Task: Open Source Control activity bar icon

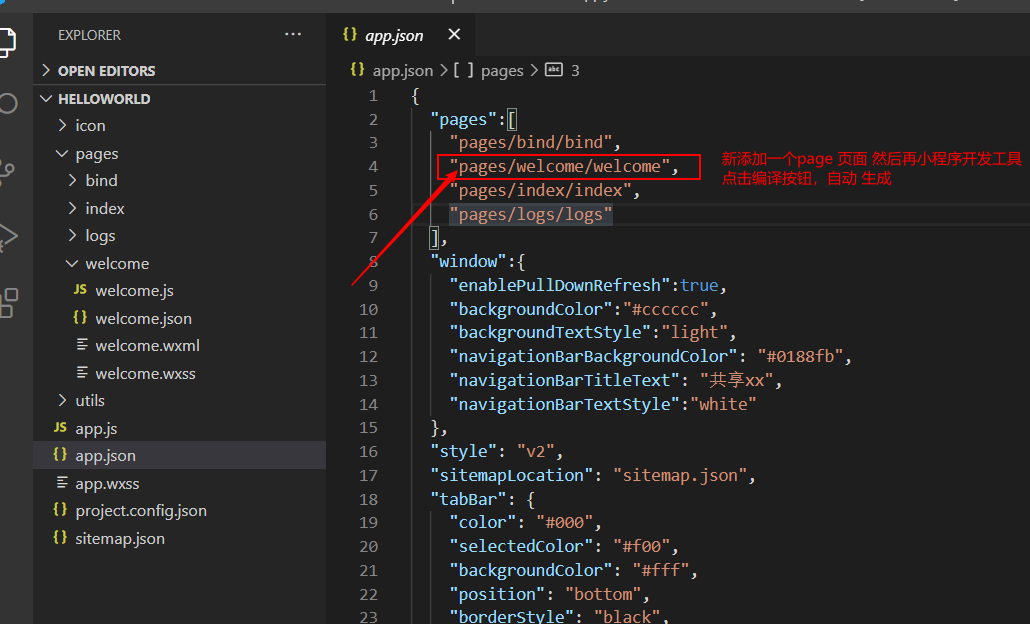Action: point(7,172)
